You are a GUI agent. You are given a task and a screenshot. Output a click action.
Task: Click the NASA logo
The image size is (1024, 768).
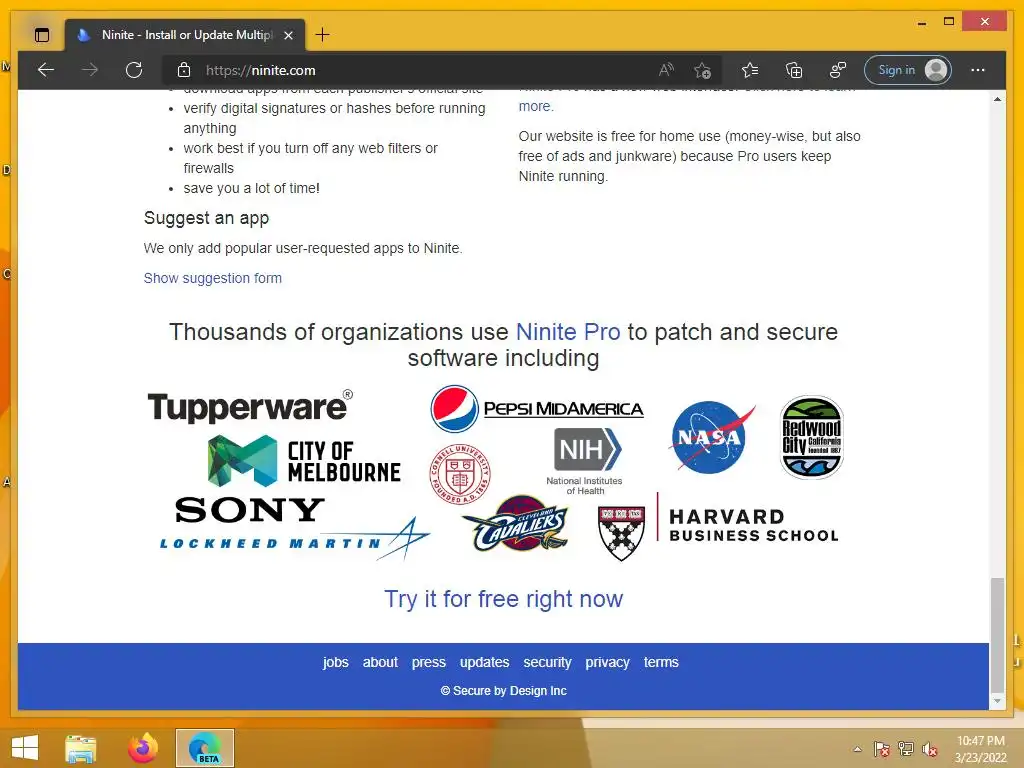tap(711, 437)
